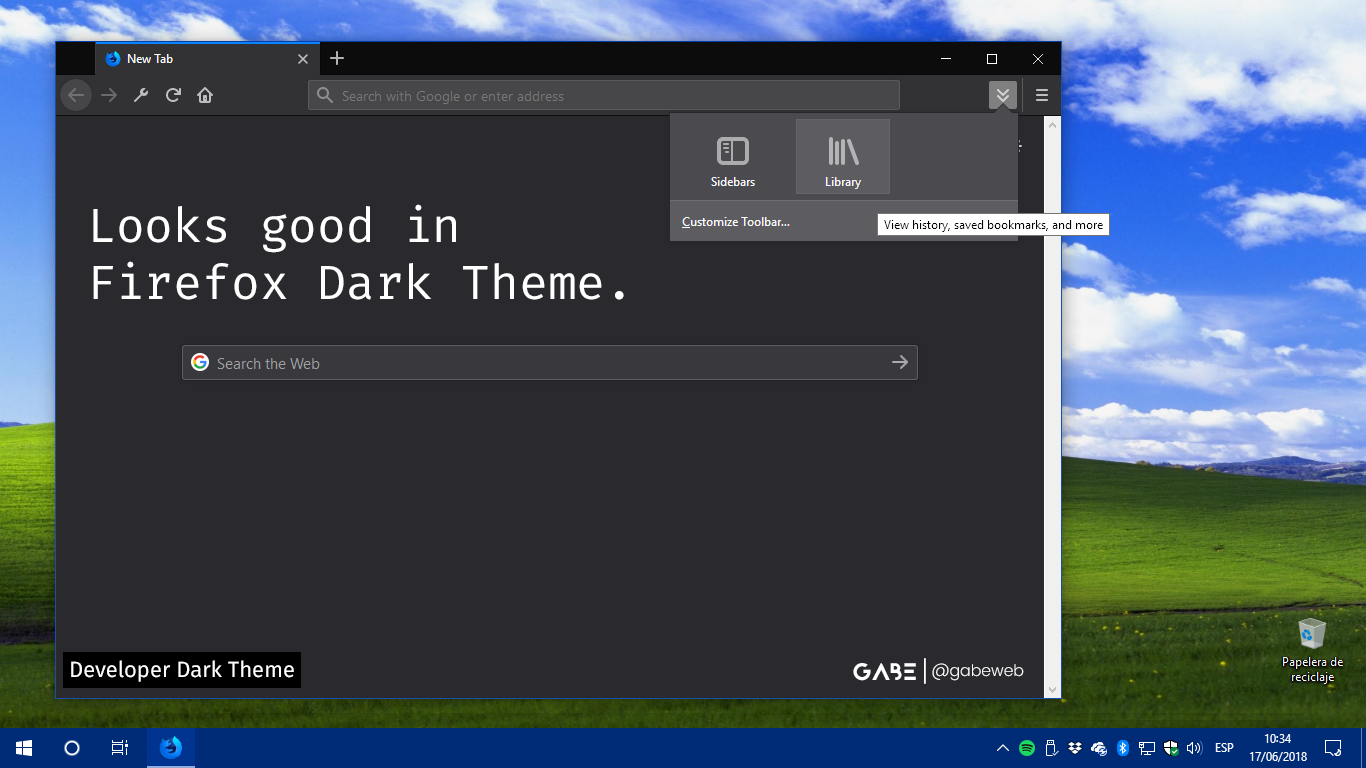Open OneDrive cloud tray icon
The image size is (1366, 768).
[x=1099, y=748]
